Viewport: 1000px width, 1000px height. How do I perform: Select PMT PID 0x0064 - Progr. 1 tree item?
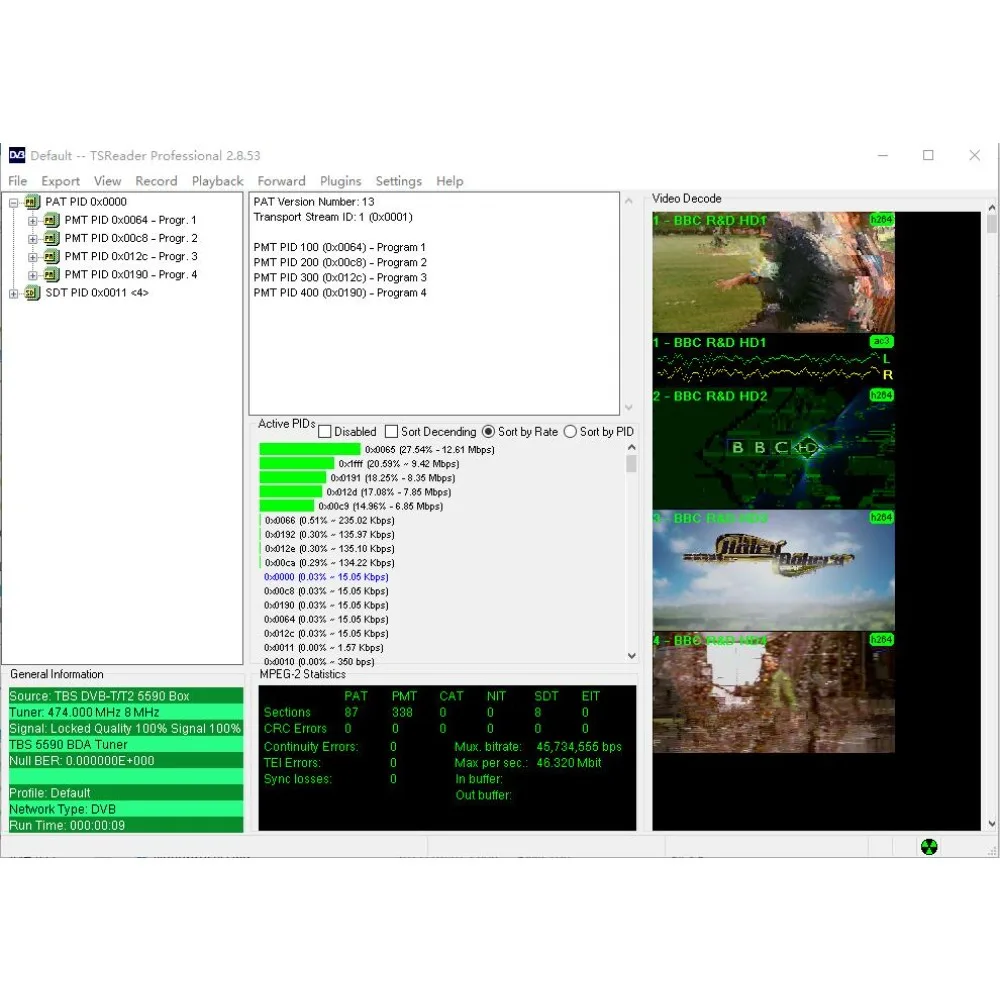coord(130,220)
